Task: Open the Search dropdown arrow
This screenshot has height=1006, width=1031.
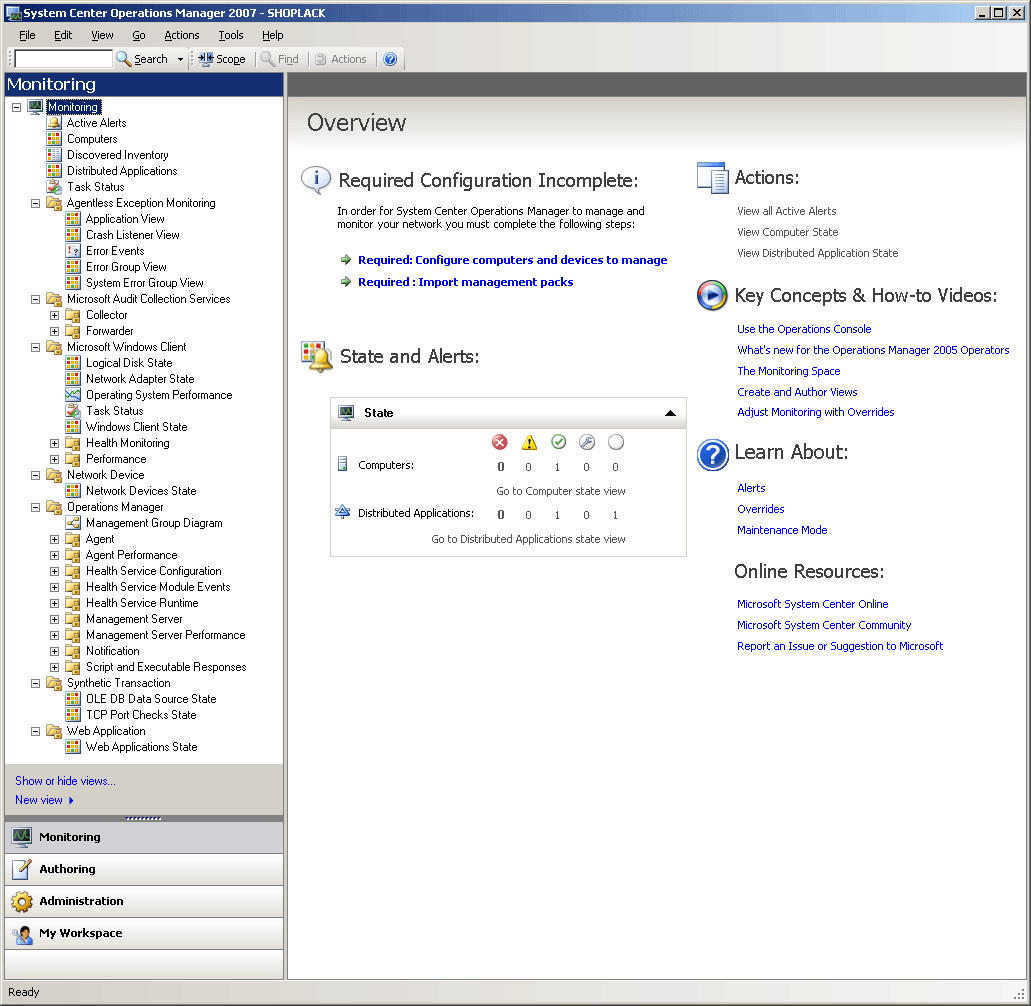Action: (x=180, y=59)
